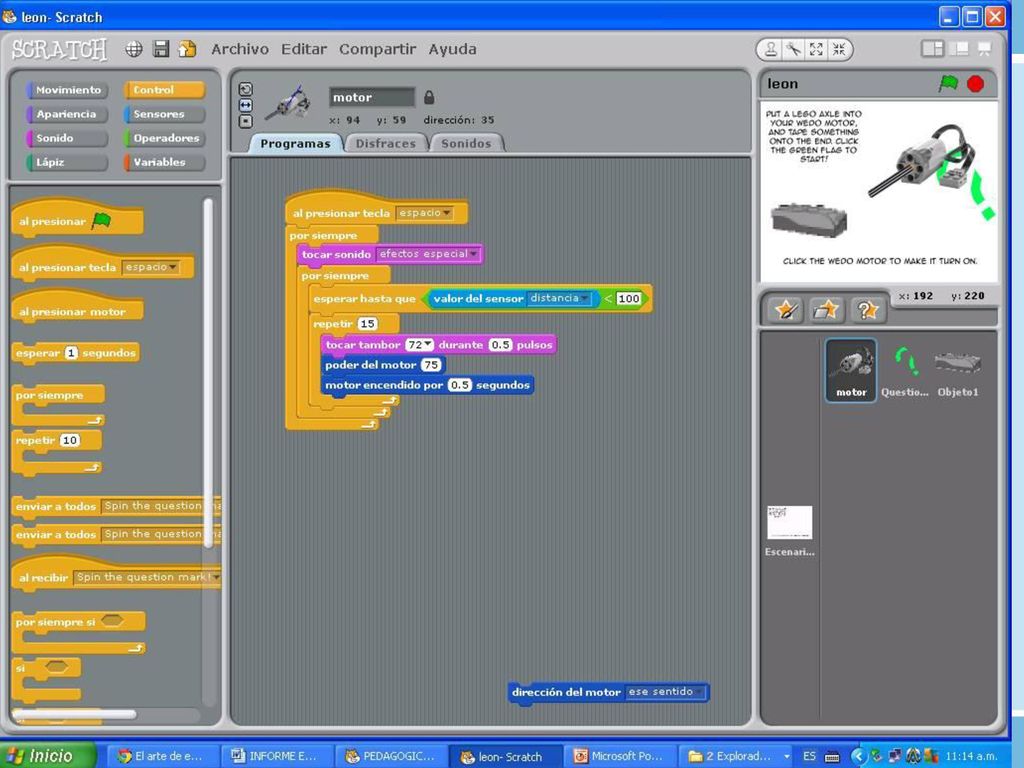1024x768 pixels.
Task: Select the Sensores block category
Action: tap(165, 114)
